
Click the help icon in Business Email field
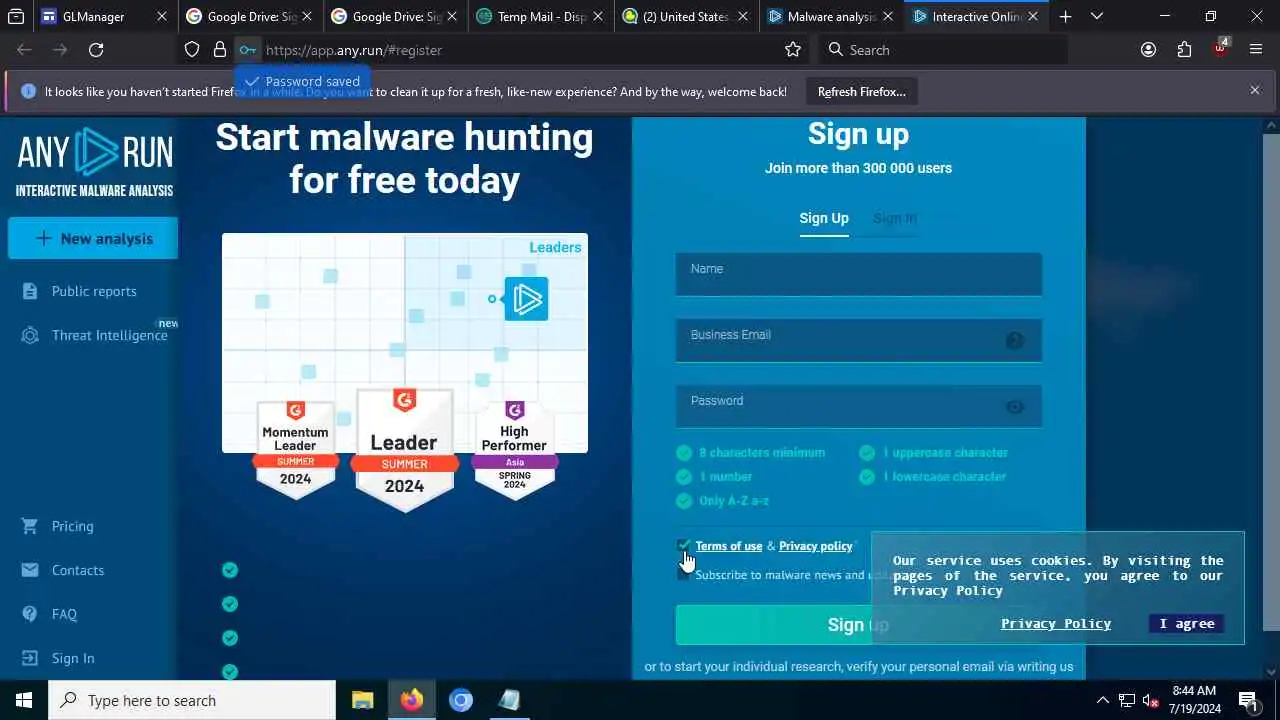click(x=1015, y=341)
